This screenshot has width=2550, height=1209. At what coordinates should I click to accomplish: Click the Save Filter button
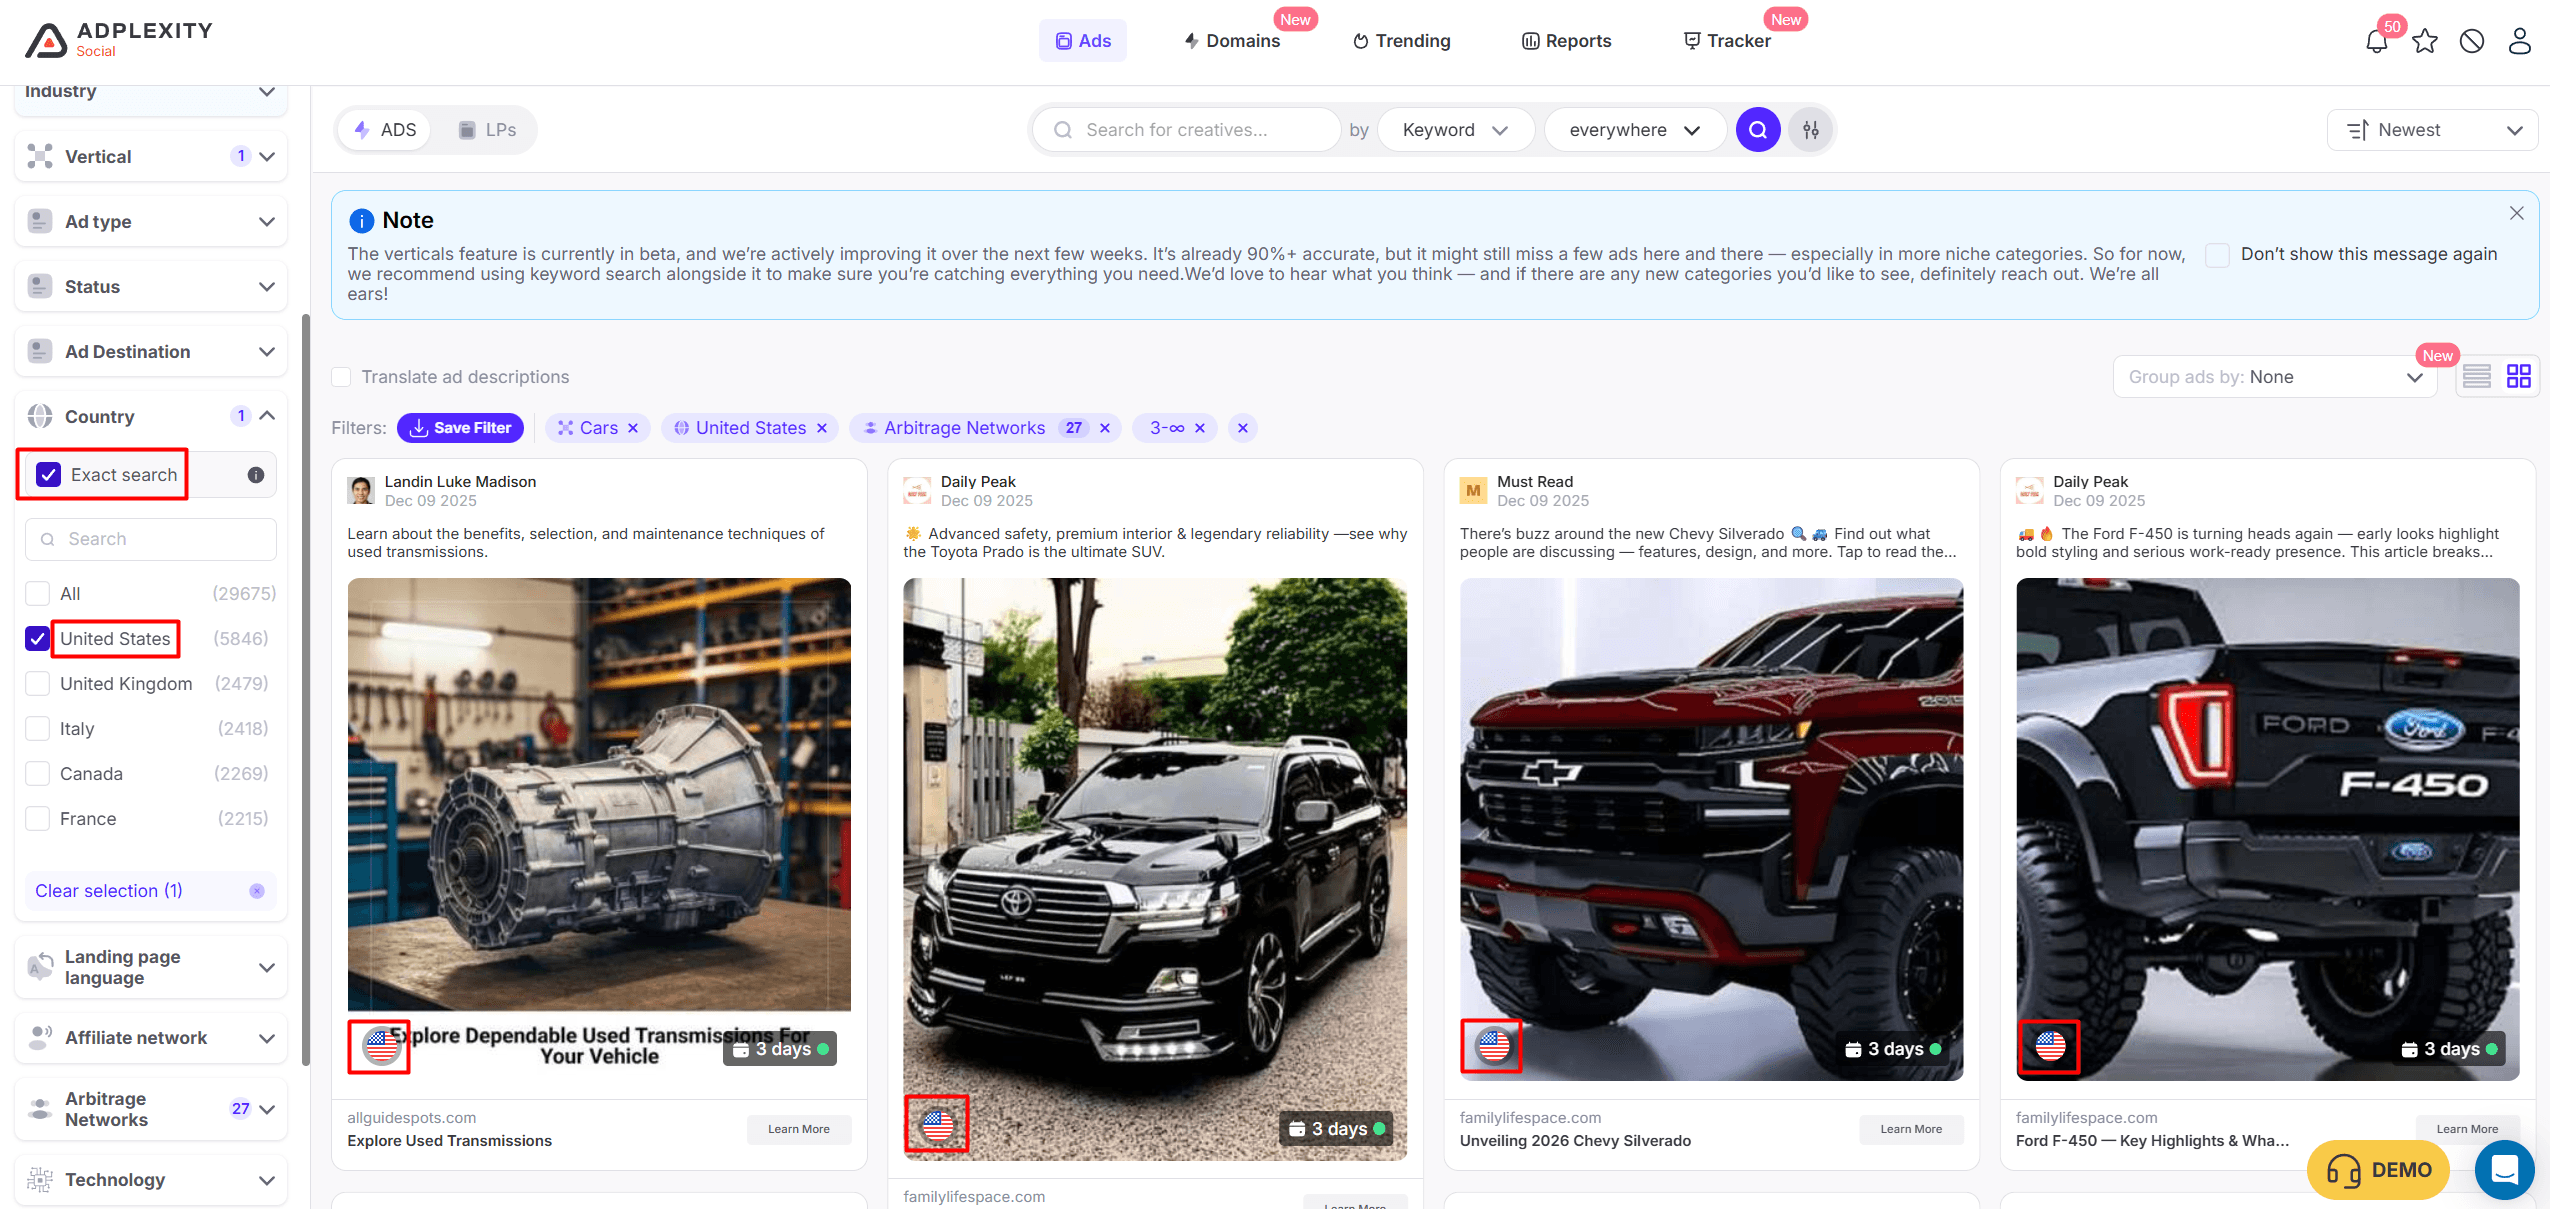(460, 428)
